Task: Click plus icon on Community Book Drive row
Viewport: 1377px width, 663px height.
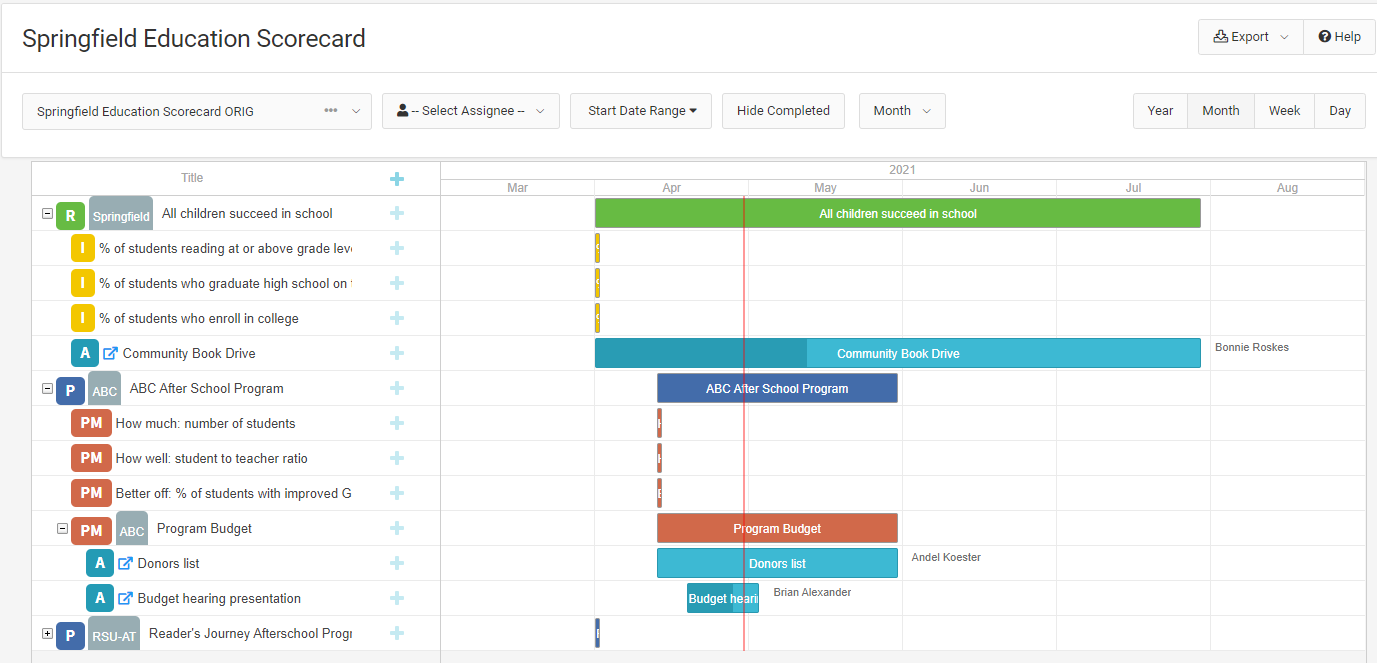Action: [397, 353]
